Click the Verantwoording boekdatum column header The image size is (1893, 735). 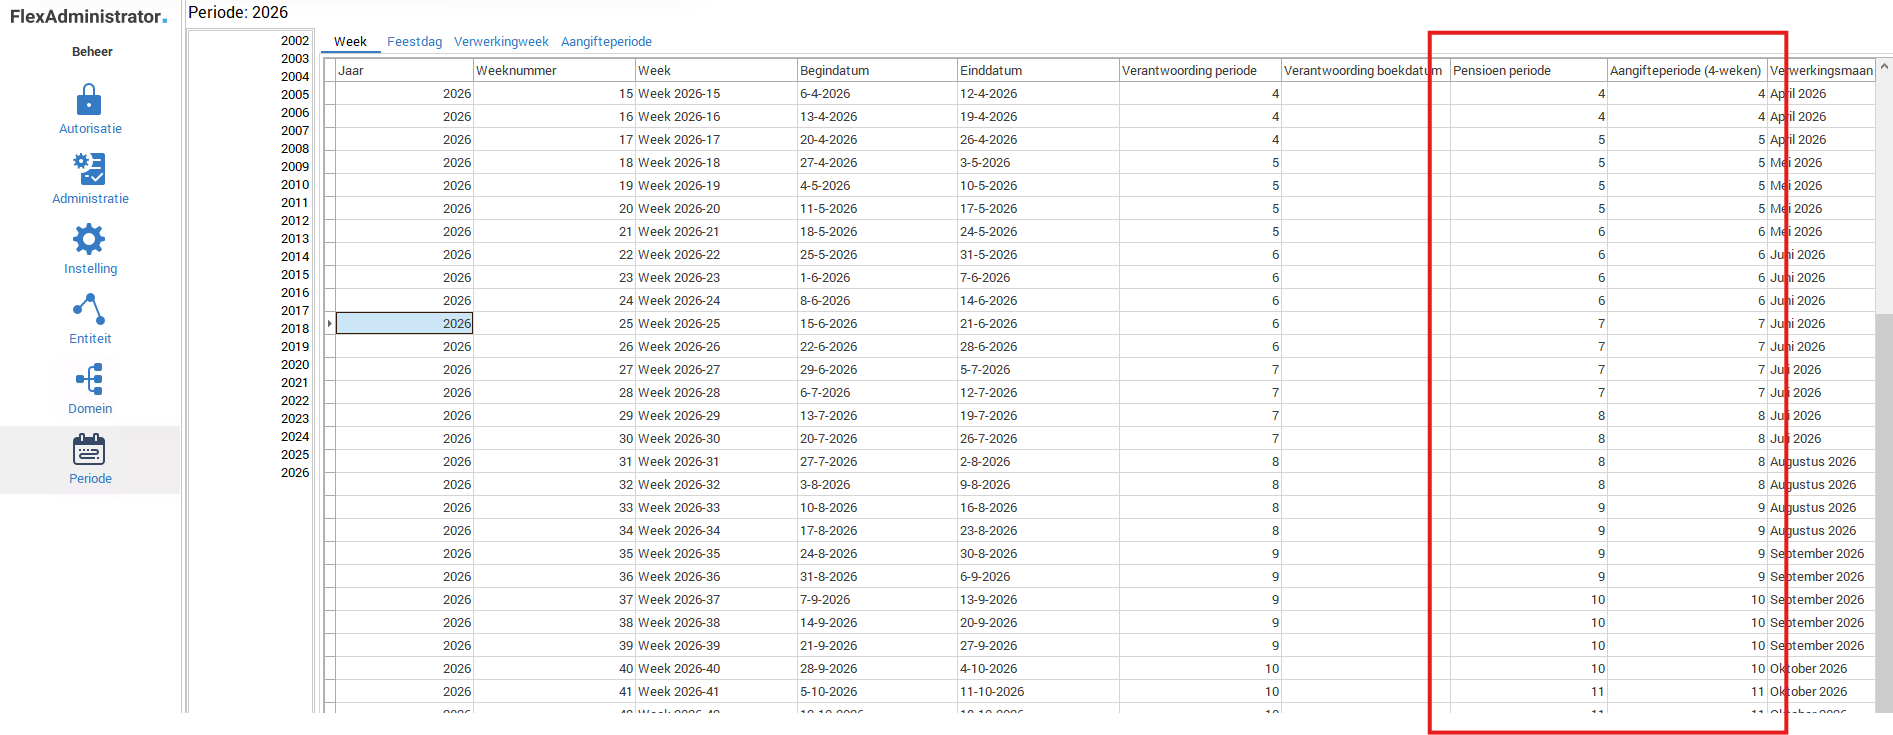pos(1365,70)
